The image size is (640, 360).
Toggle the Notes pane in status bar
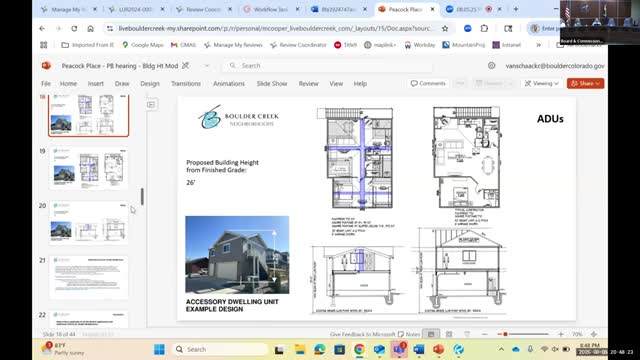pyautogui.click(x=409, y=334)
